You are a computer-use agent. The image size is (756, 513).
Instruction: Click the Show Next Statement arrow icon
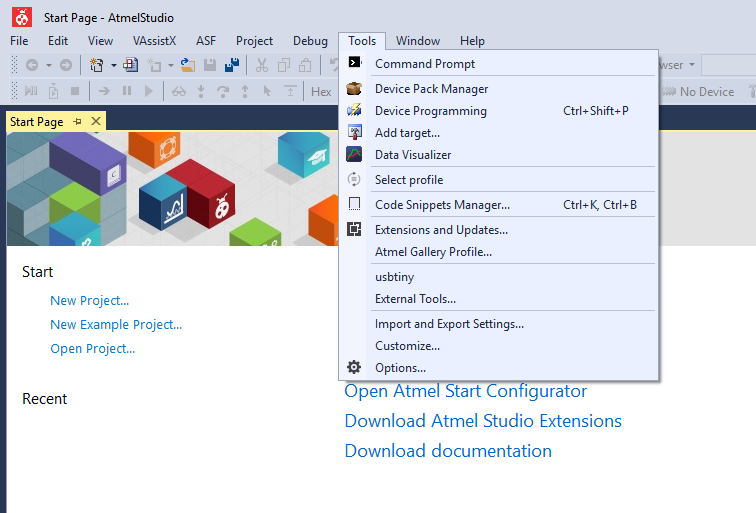[104, 91]
